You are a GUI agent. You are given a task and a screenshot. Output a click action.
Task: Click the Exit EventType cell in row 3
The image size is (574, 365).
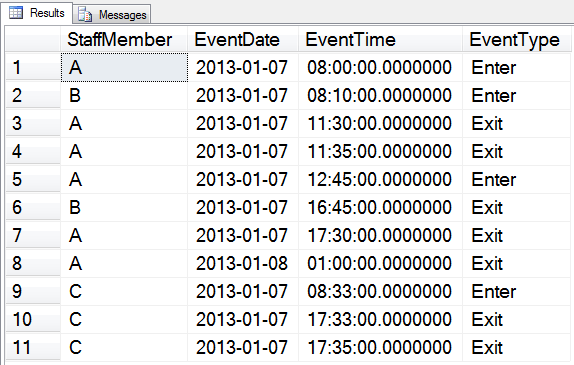pyautogui.click(x=518, y=123)
